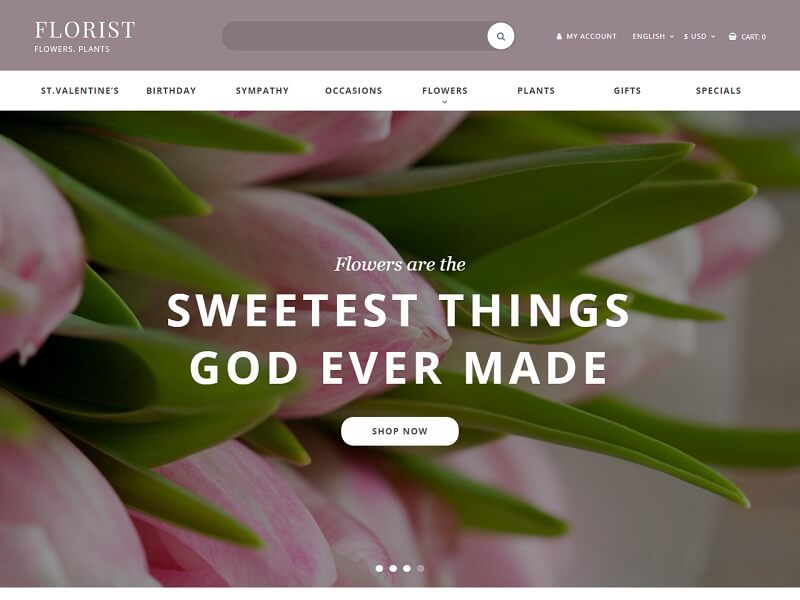Click the Shop Now button
Image resolution: width=800 pixels, height=600 pixels.
[400, 431]
